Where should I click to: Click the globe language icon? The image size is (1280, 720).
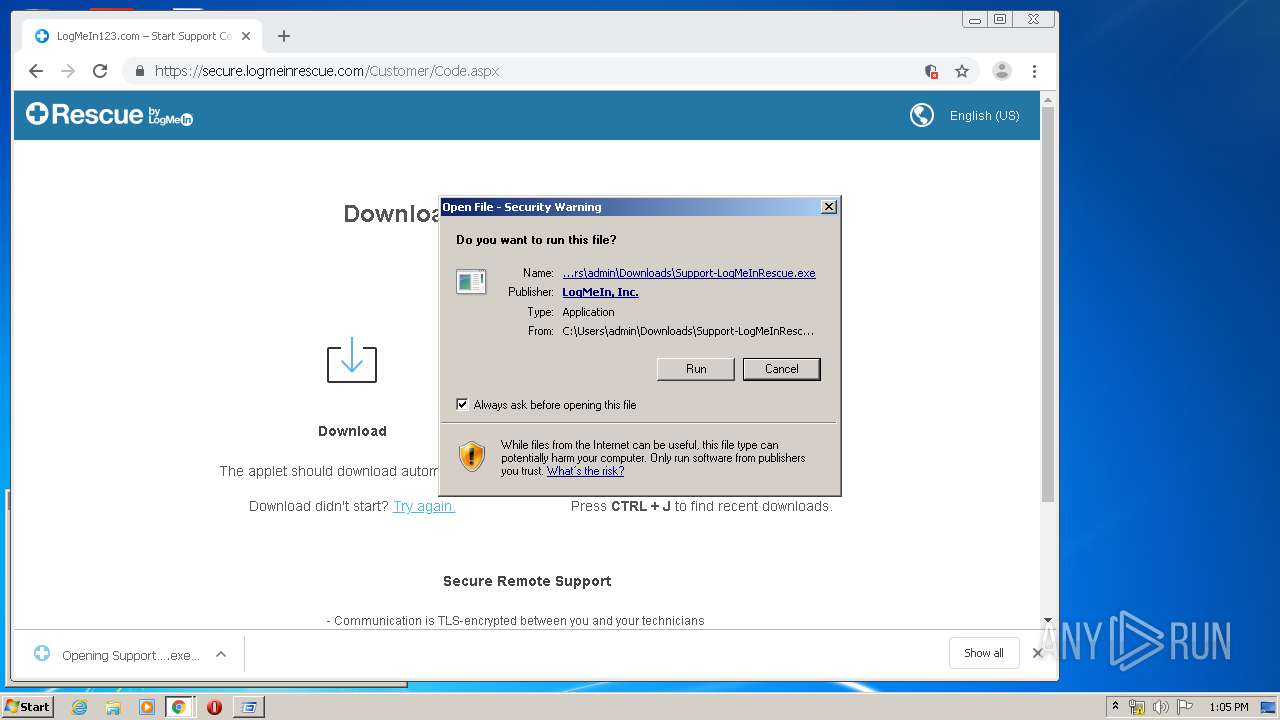[922, 115]
